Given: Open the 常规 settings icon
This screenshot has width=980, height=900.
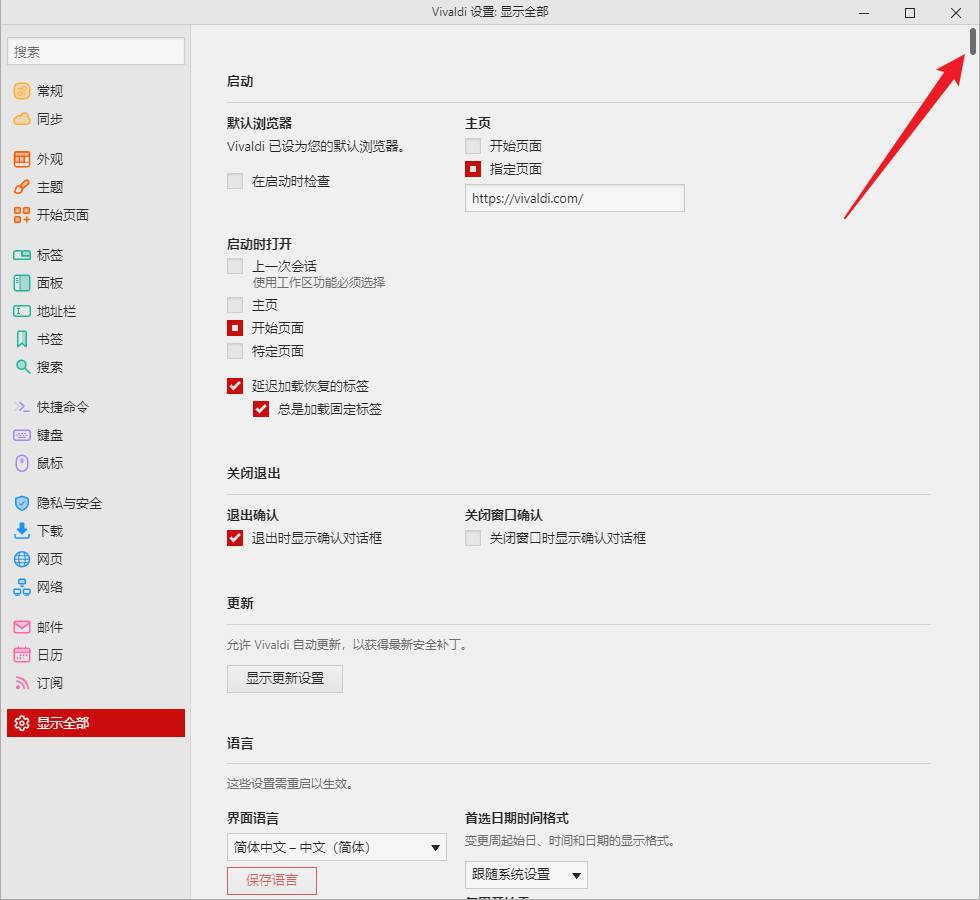Looking at the screenshot, I should 22,91.
